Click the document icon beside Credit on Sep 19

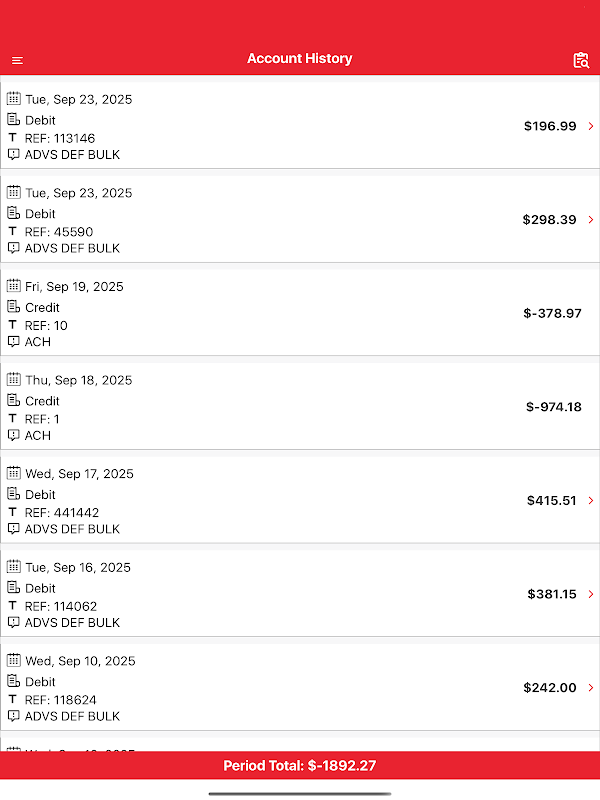(x=14, y=307)
